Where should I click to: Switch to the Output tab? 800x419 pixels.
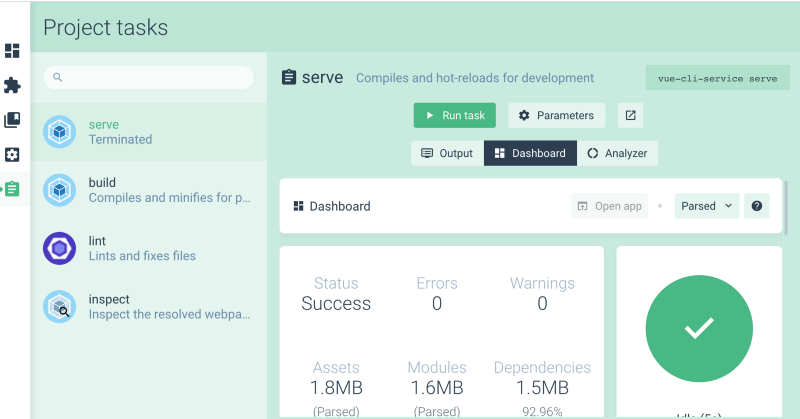click(447, 153)
